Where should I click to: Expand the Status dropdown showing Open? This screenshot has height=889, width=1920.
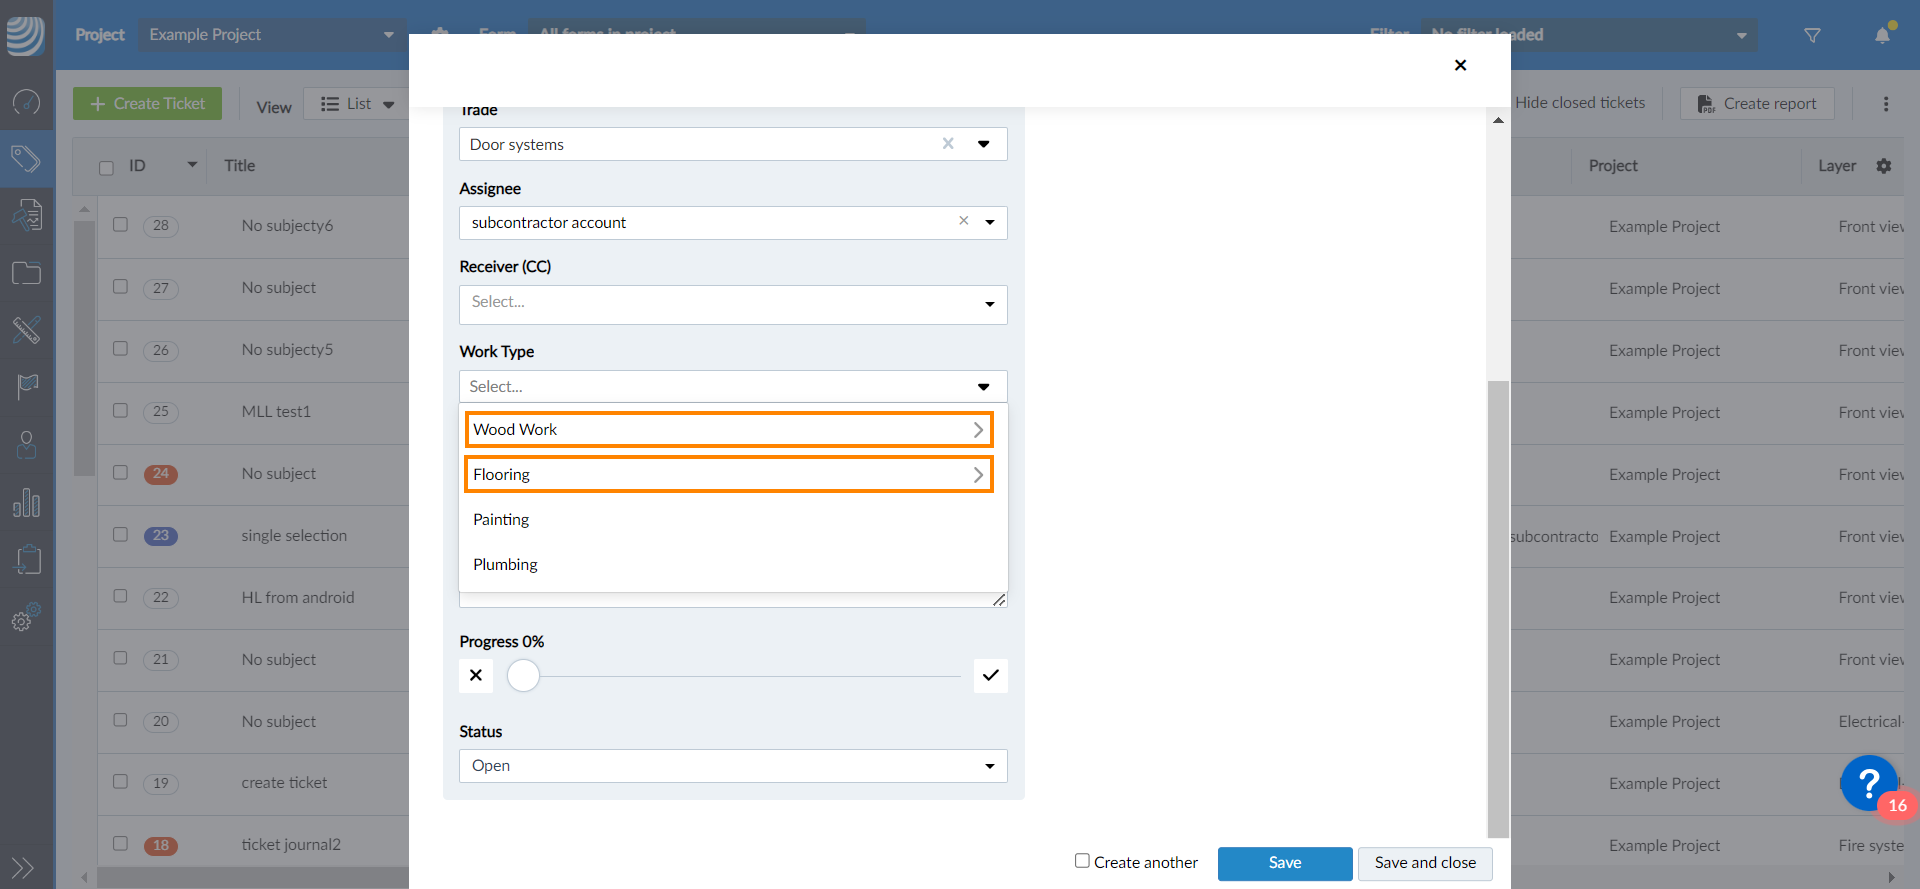click(732, 766)
